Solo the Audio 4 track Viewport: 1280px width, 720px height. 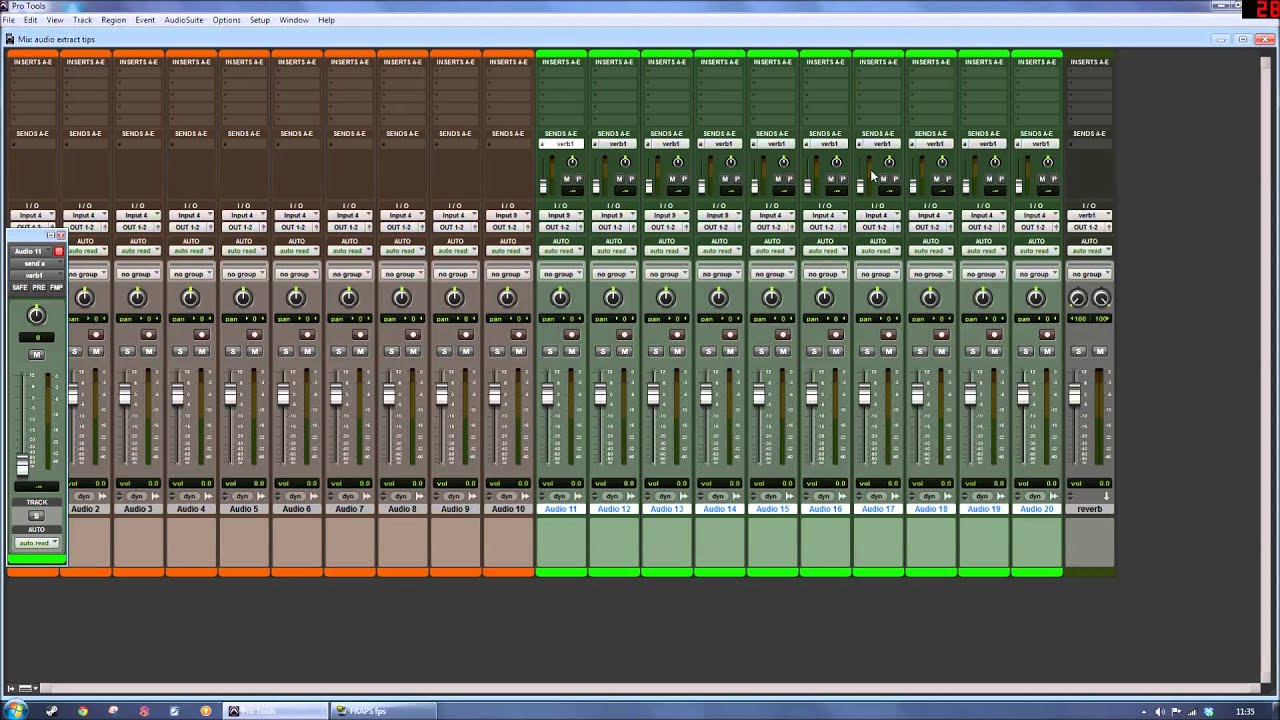[180, 351]
